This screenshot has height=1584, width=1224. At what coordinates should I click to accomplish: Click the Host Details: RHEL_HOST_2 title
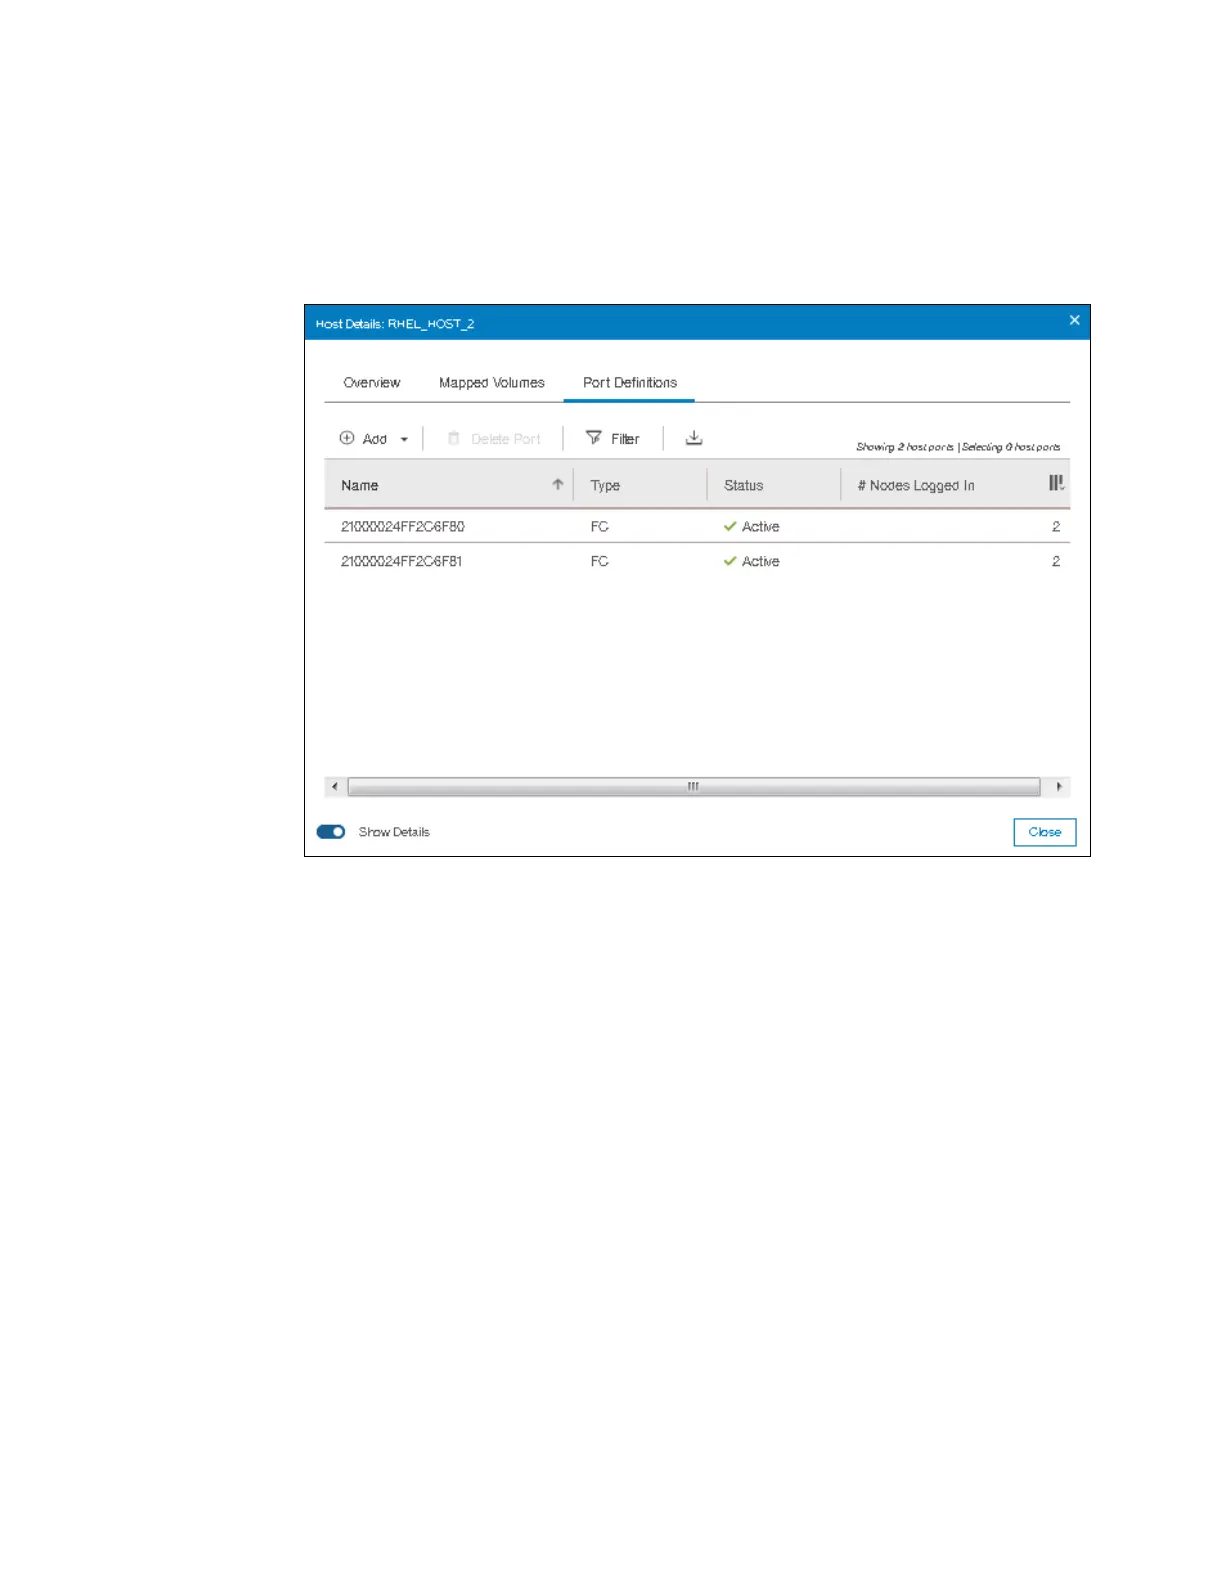(395, 324)
